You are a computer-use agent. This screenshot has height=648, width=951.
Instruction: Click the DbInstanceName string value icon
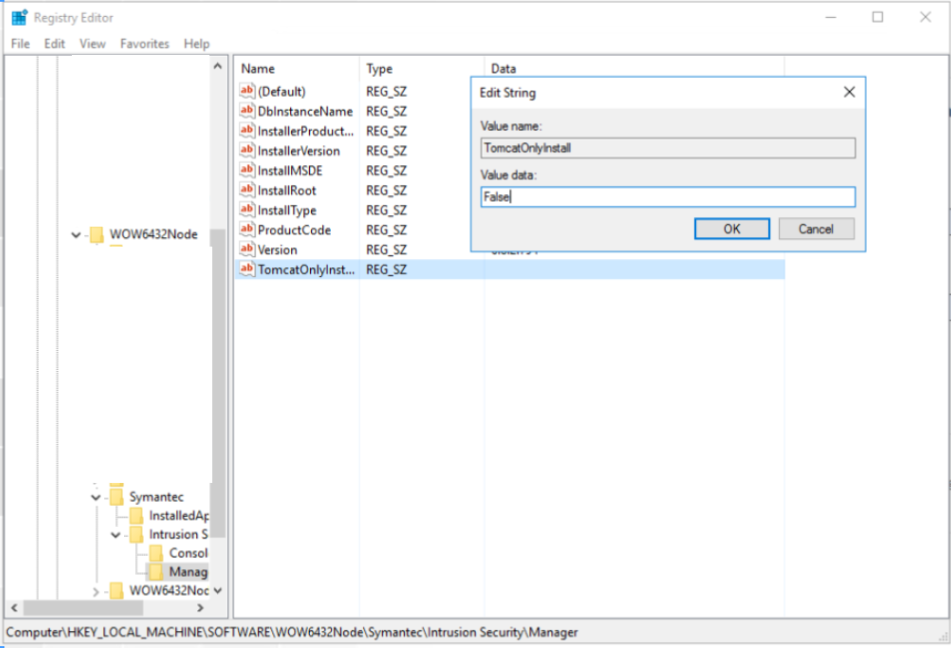247,111
